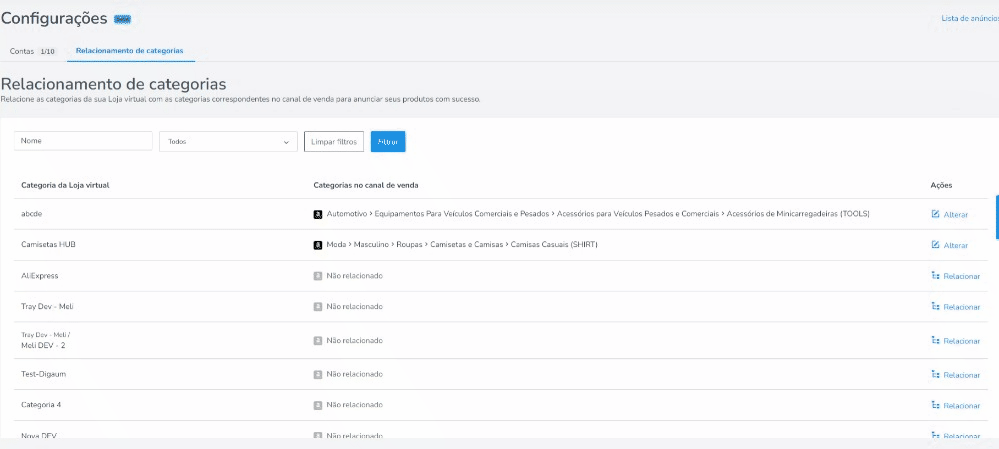
Task: Click the blue Filtrar button
Action: tap(388, 141)
